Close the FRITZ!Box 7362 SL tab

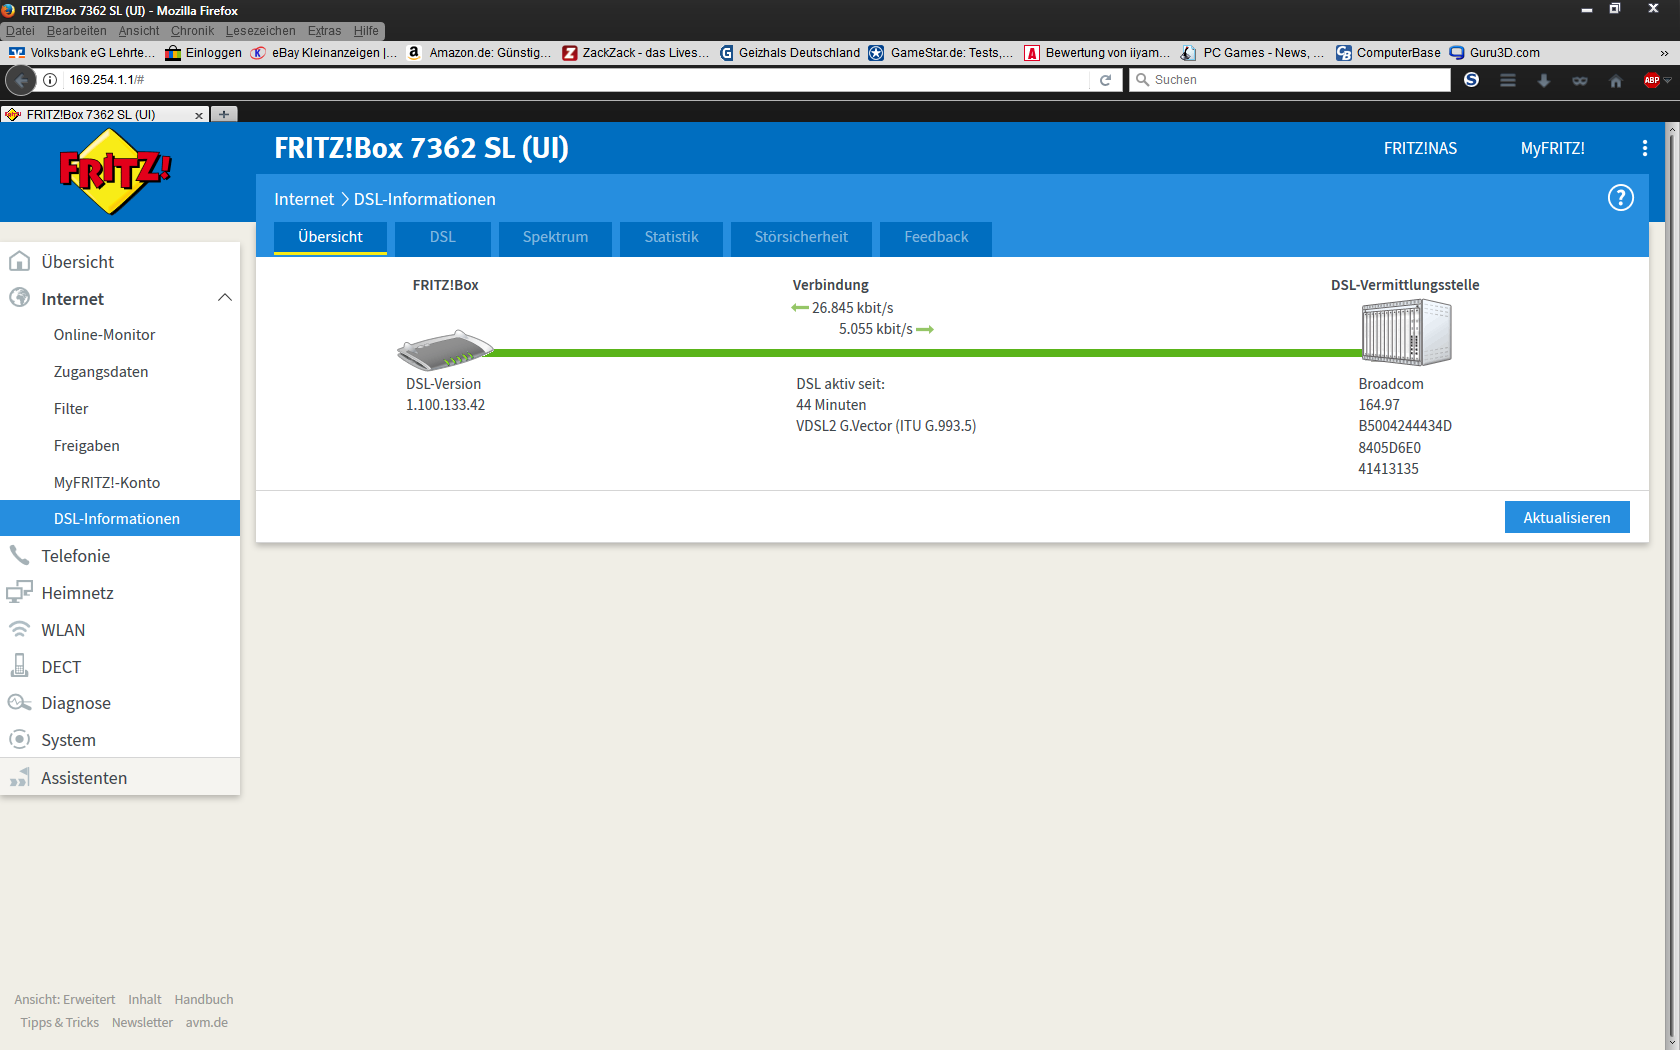(x=199, y=115)
